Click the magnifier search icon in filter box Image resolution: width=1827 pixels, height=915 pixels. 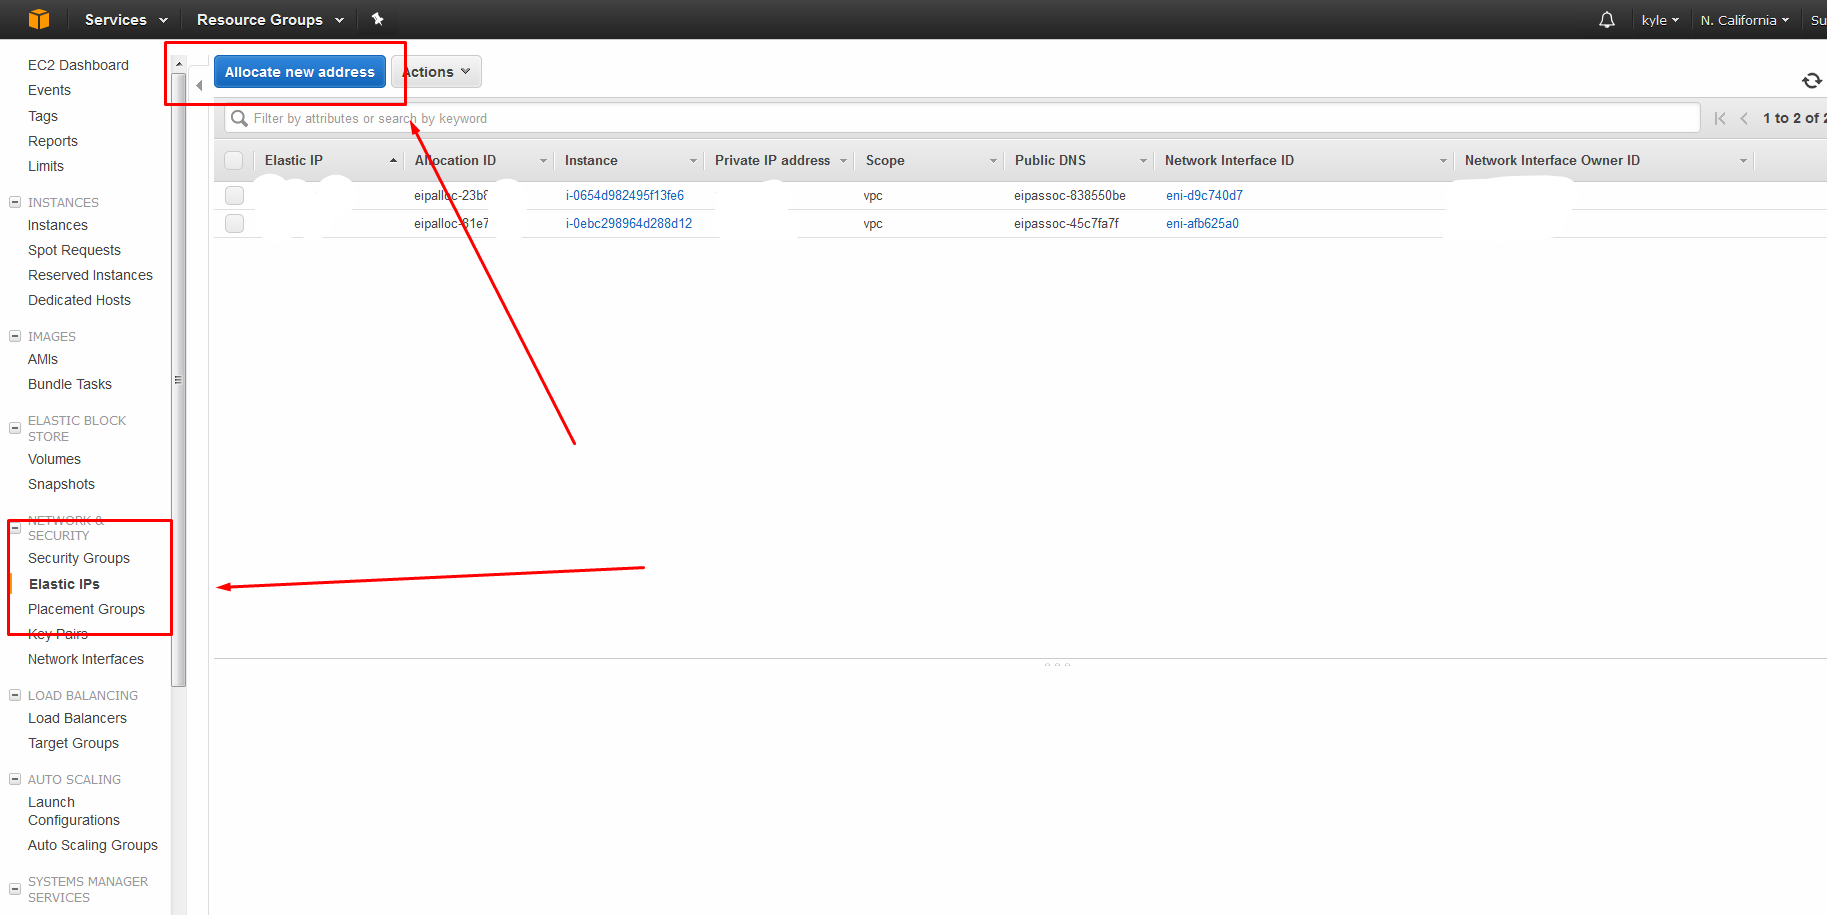[x=239, y=118]
